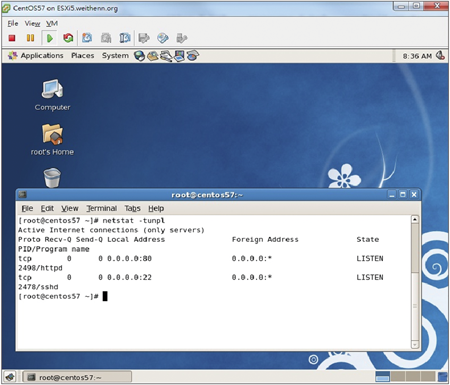Click the green Power On play icon
The height and width of the screenshot is (385, 450).
[x=50, y=38]
